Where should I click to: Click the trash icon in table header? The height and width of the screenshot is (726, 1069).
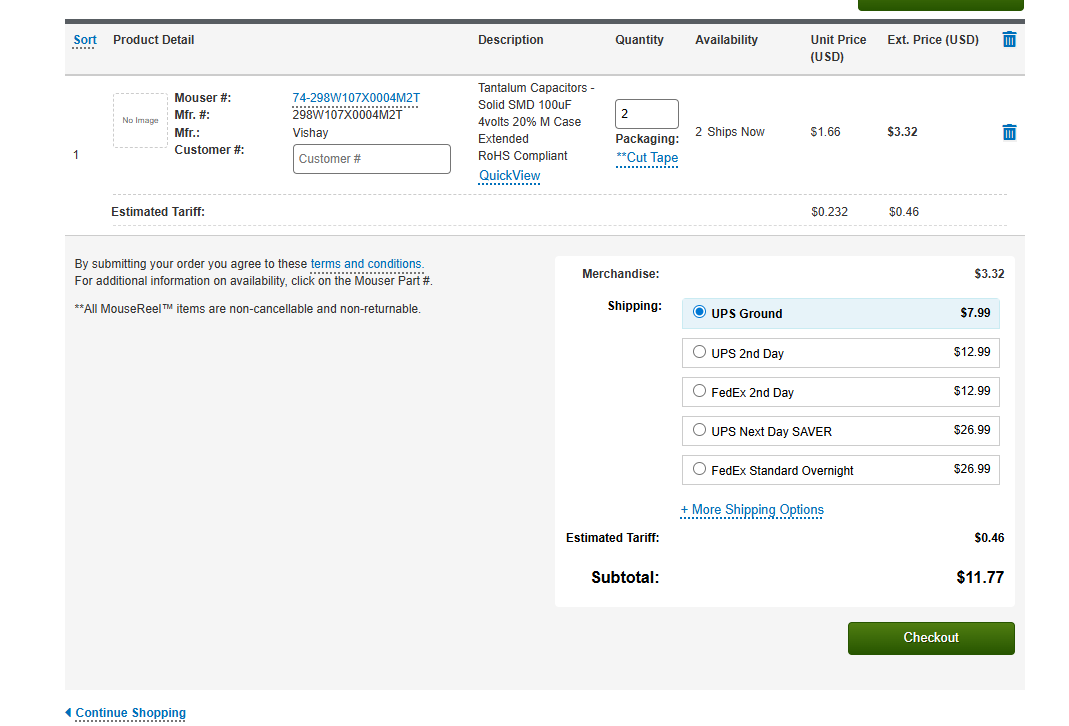1009,40
